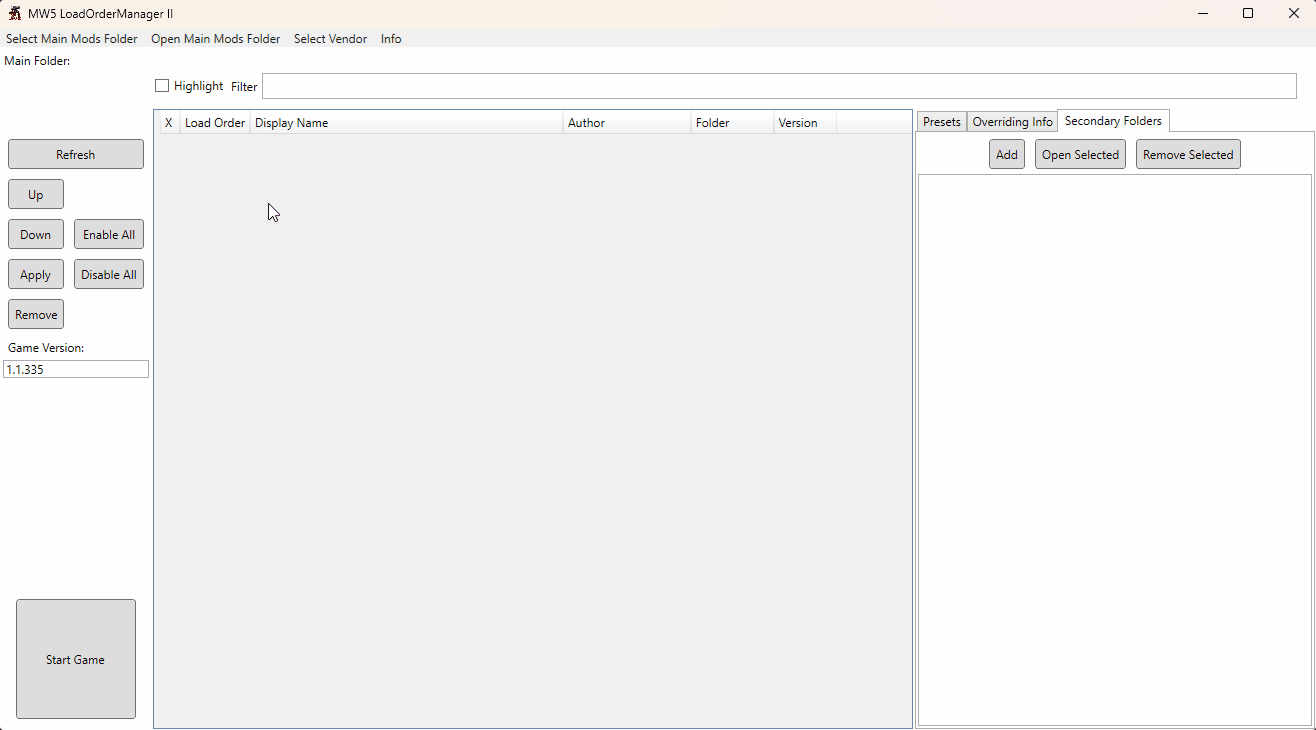1316x730 pixels.
Task: Sort by Folder column header
Action: click(732, 123)
